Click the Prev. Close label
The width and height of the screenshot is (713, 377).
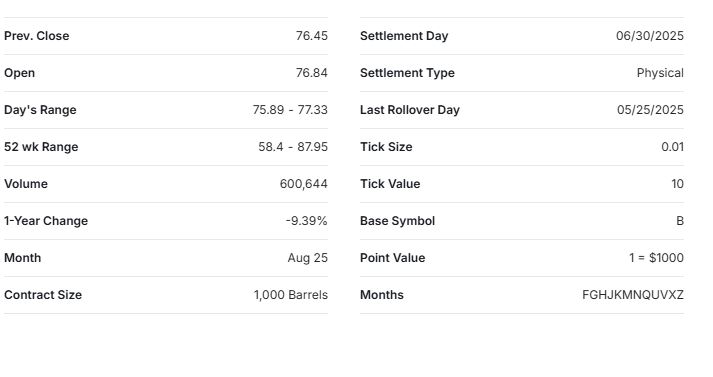(37, 36)
